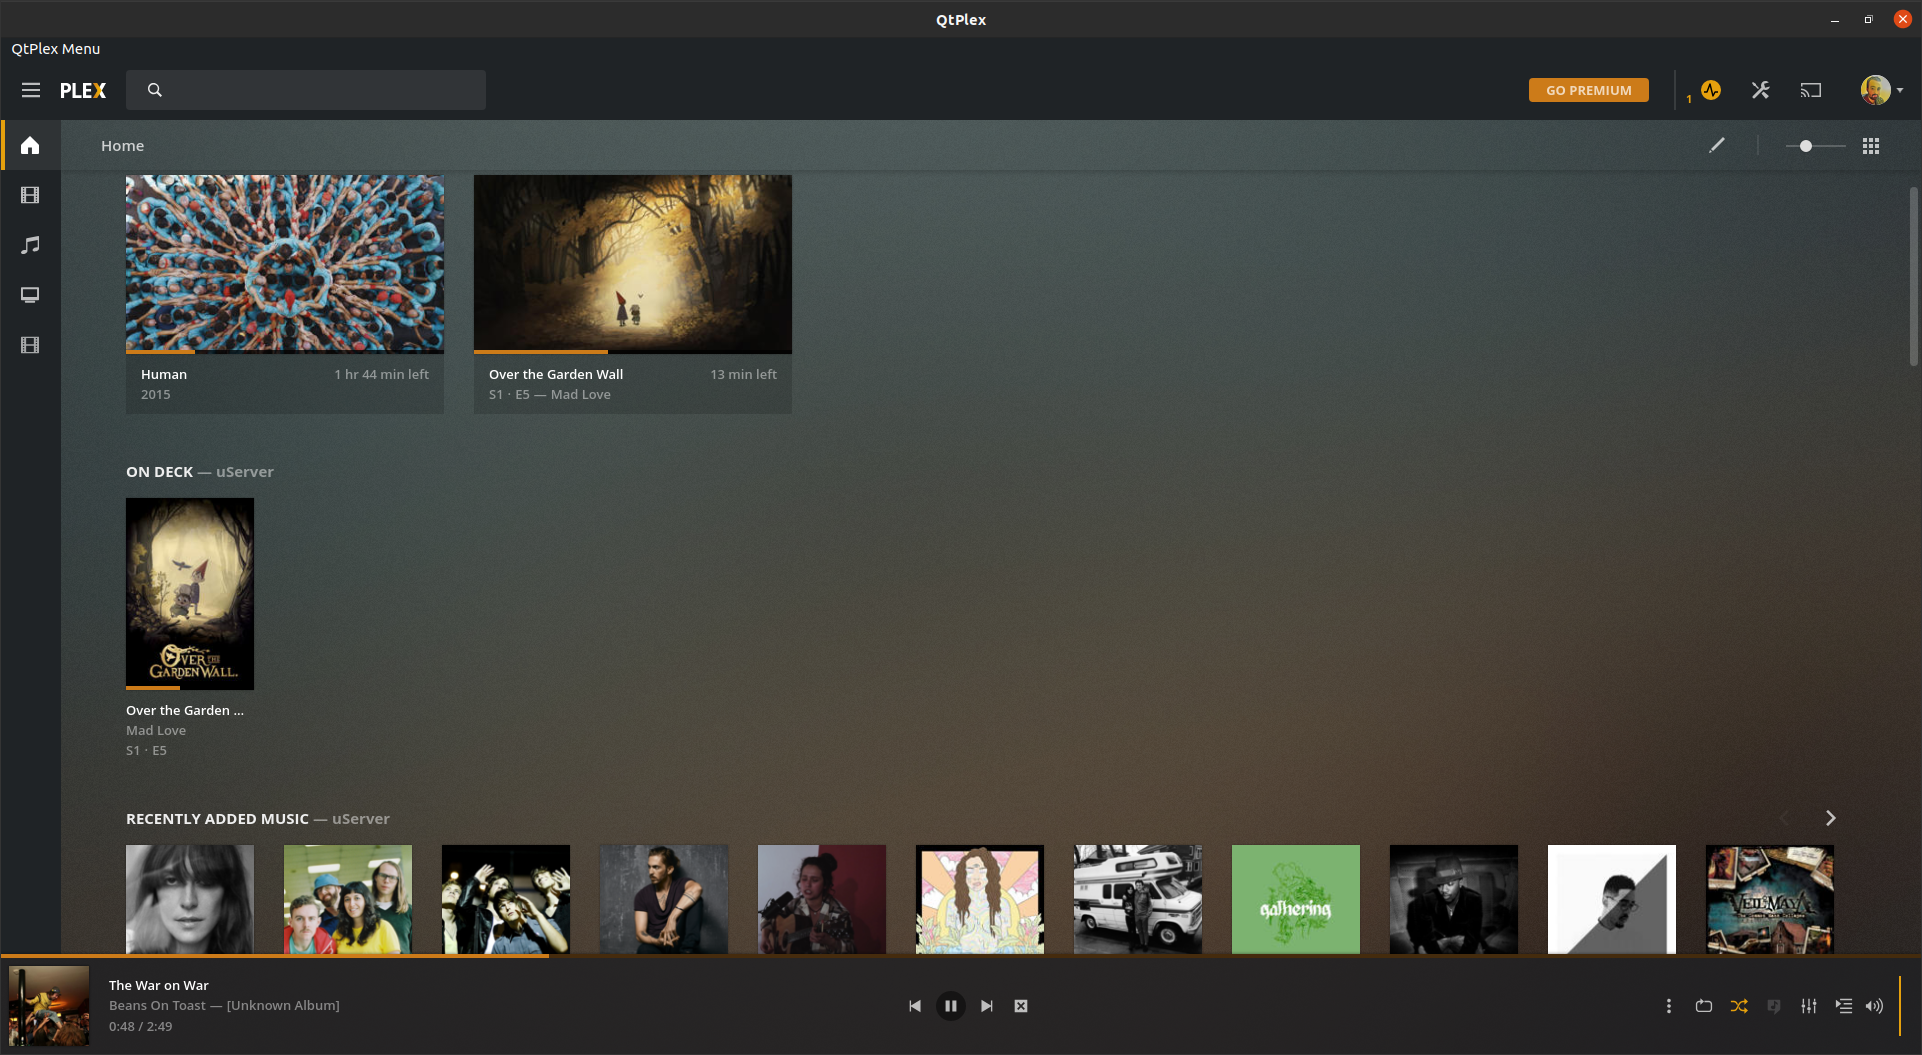Image resolution: width=1922 pixels, height=1055 pixels.
Task: Go to Home in the sidebar
Action: click(30, 145)
